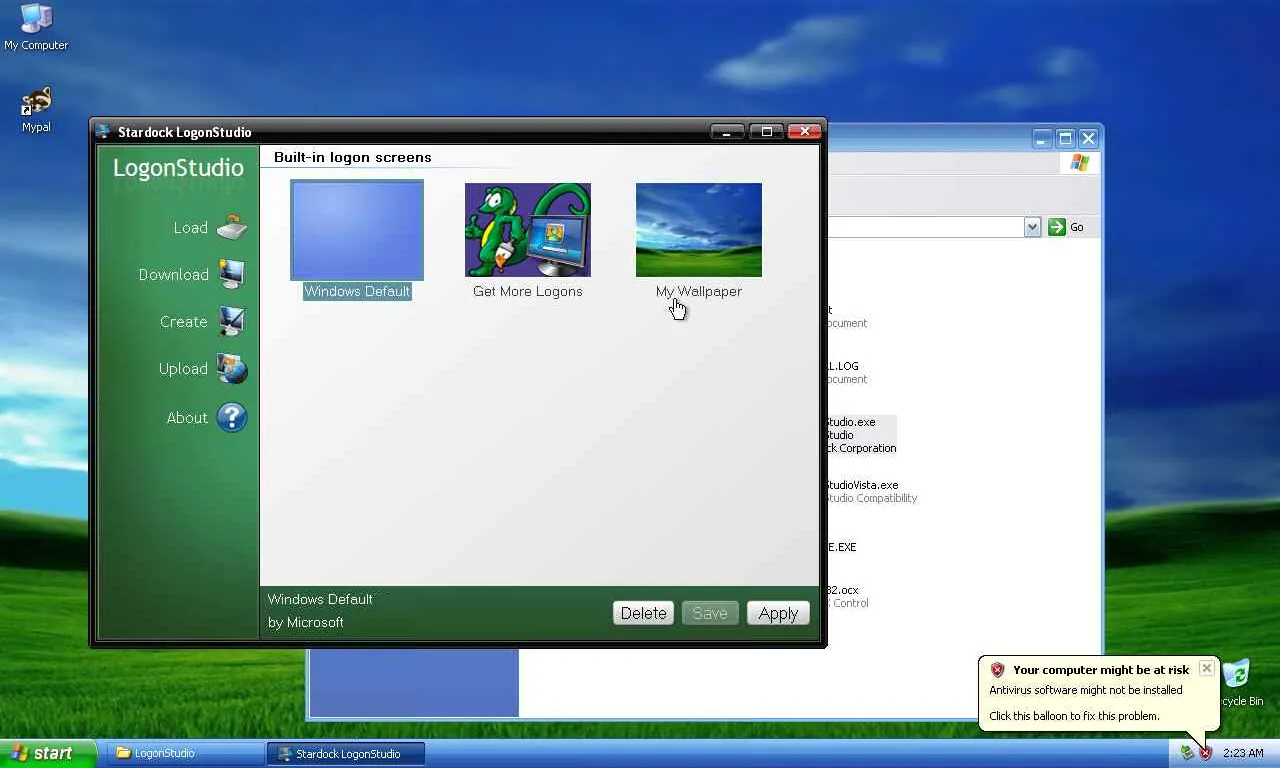Expand the address bar dropdown in Explorer window
Viewport: 1280px width, 768px height.
(1033, 227)
